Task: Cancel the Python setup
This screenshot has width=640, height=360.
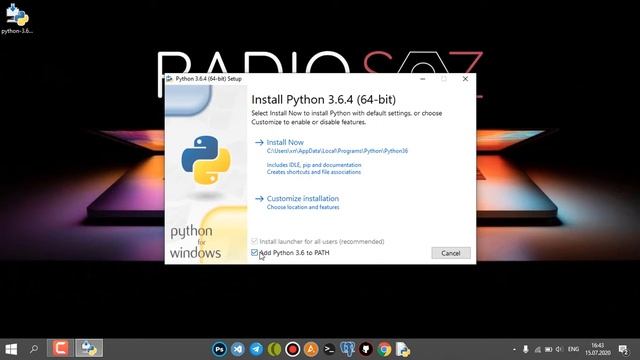Action: tap(451, 253)
